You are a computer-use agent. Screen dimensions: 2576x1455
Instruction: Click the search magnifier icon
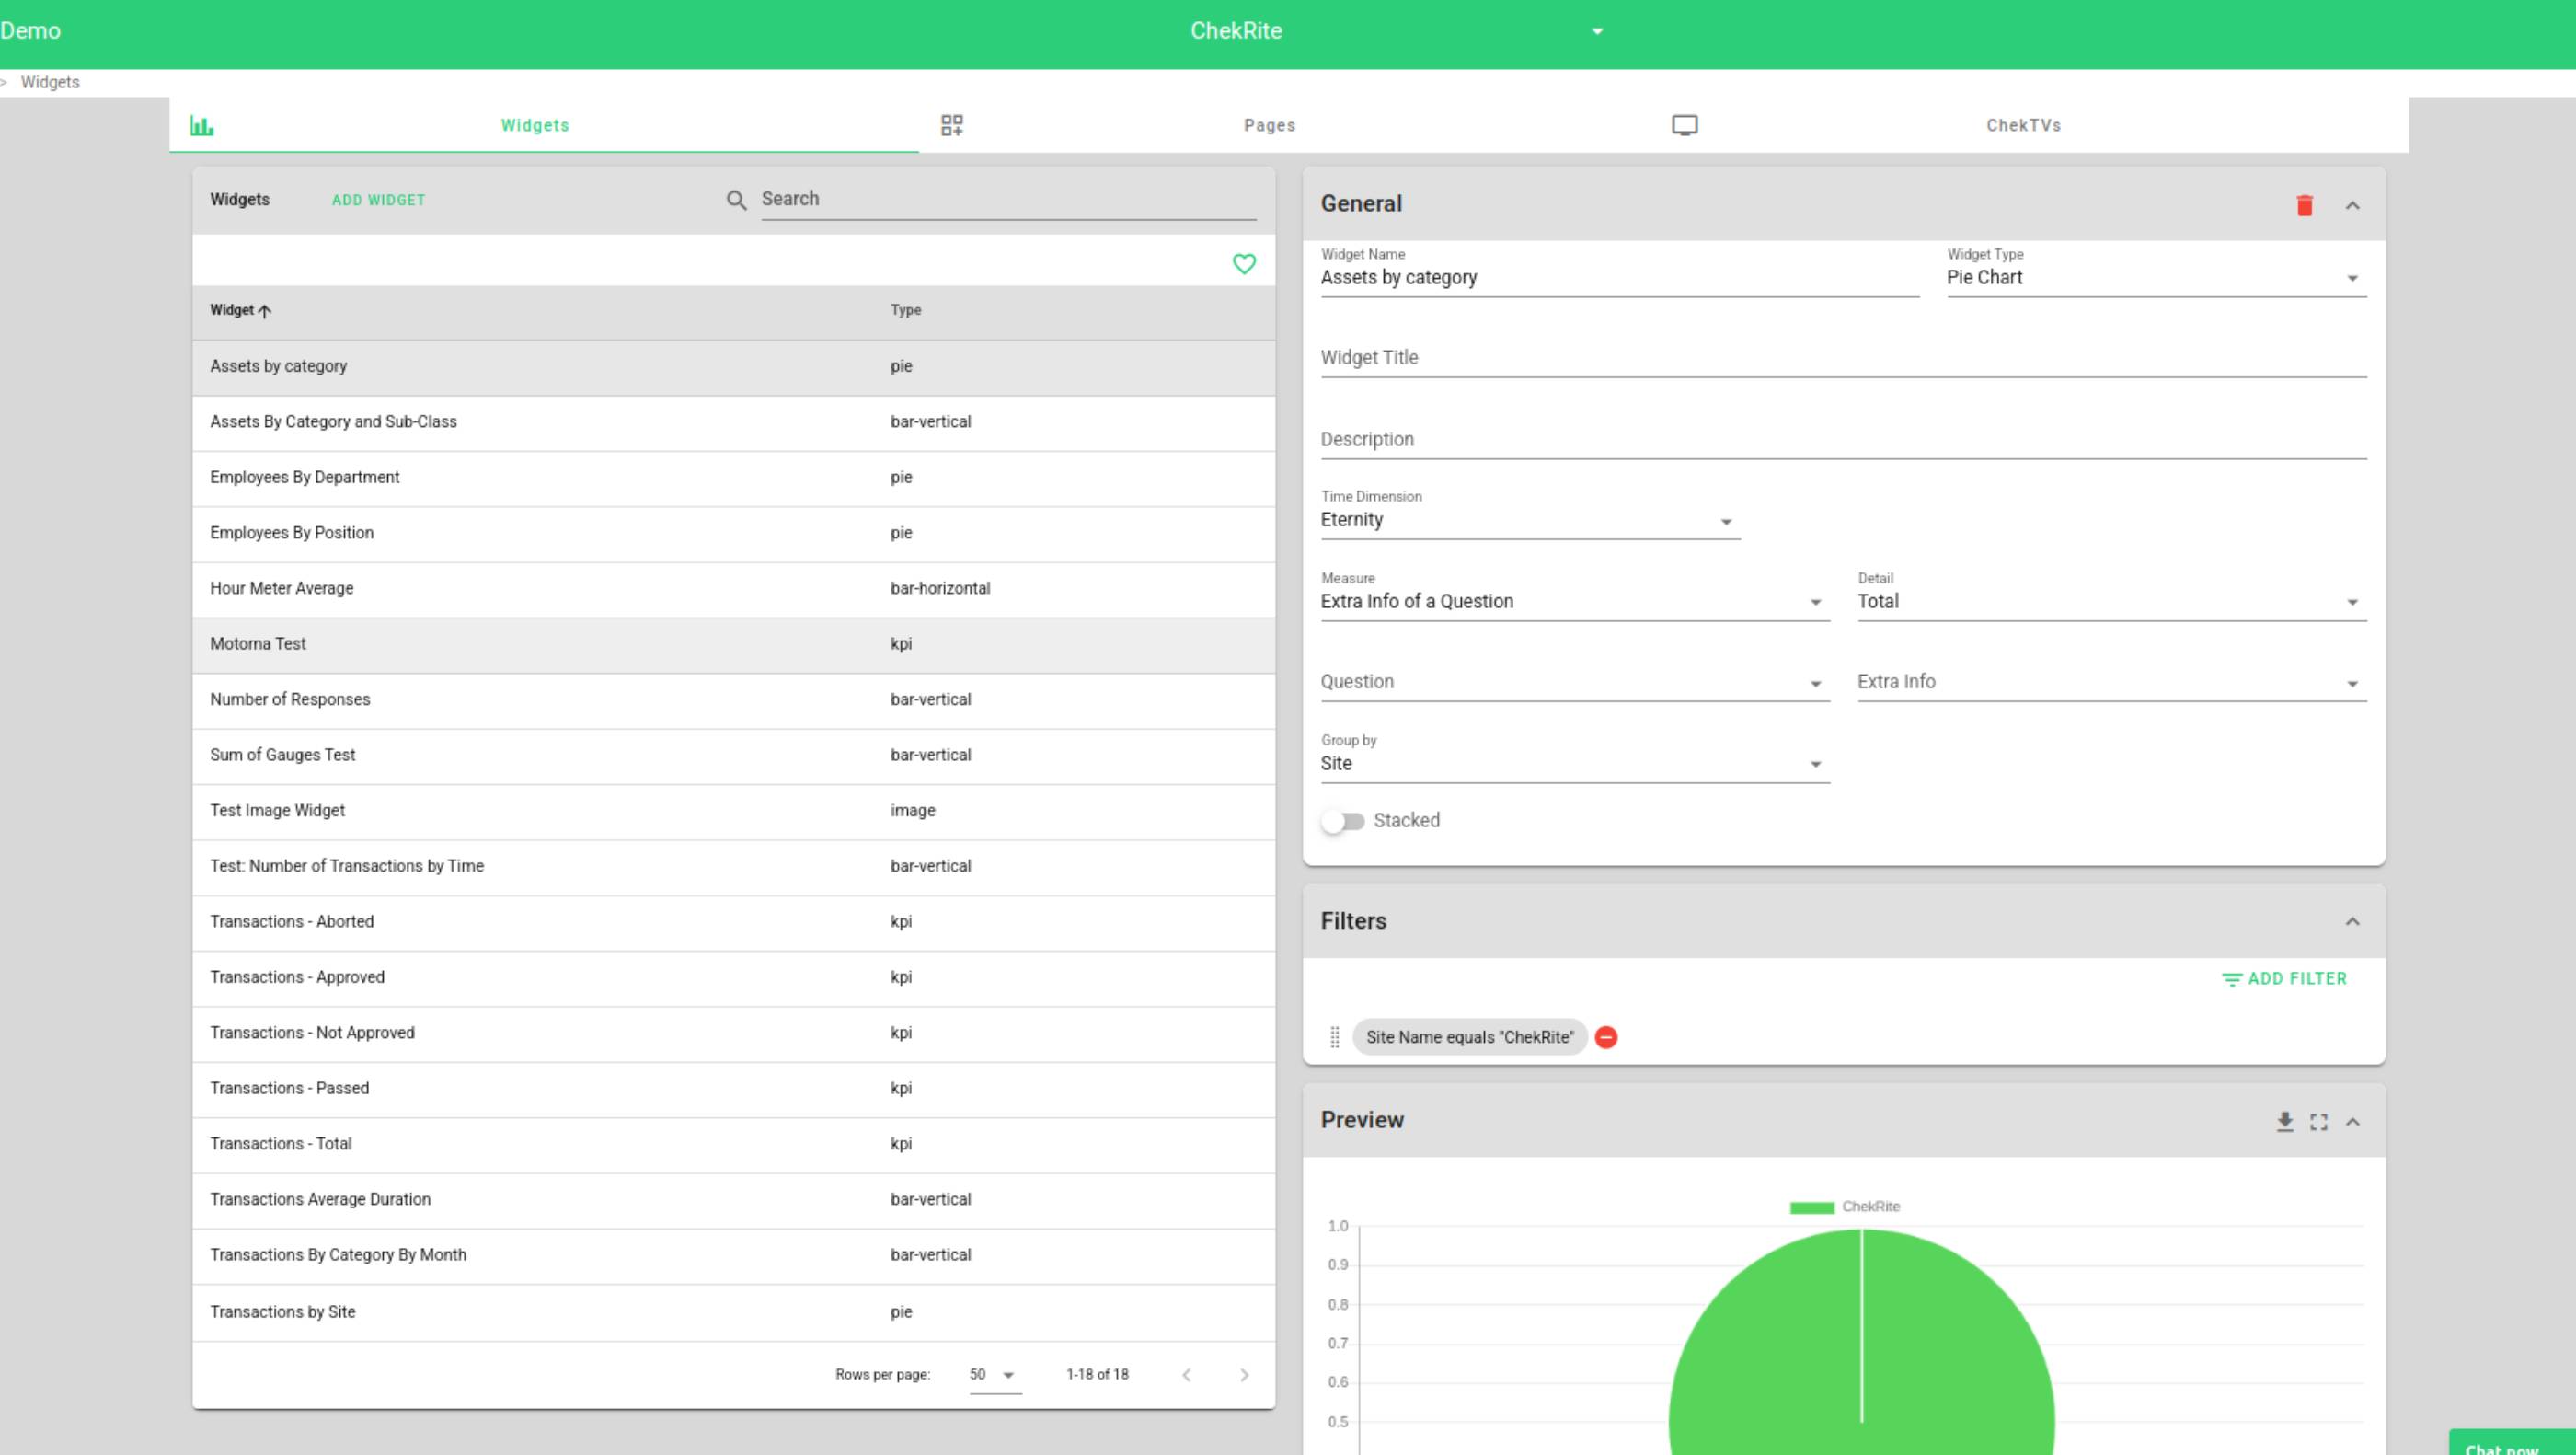(x=736, y=200)
